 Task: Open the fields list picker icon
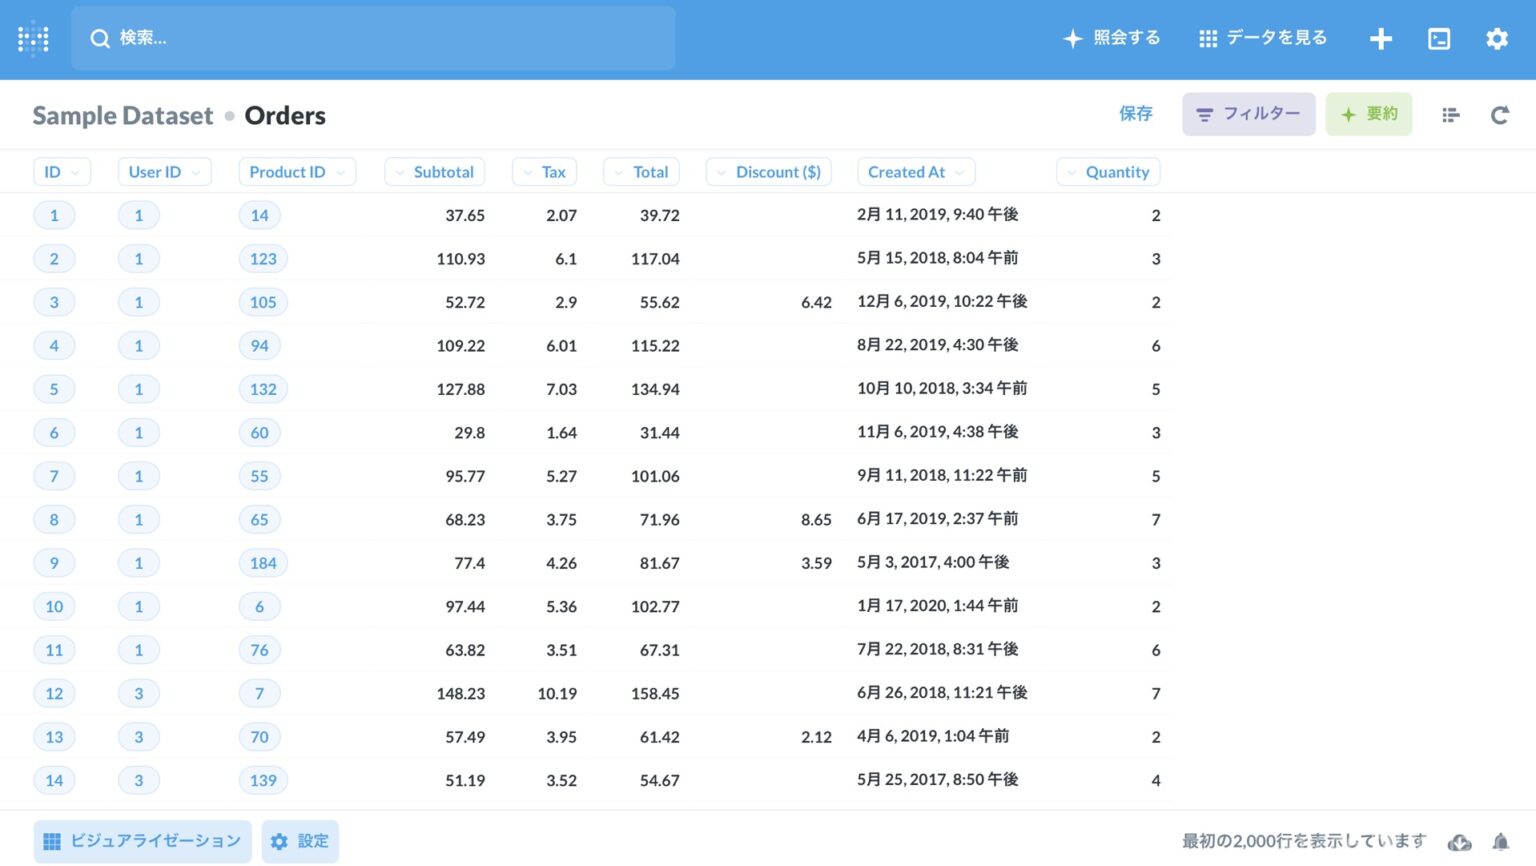pyautogui.click(x=1450, y=114)
